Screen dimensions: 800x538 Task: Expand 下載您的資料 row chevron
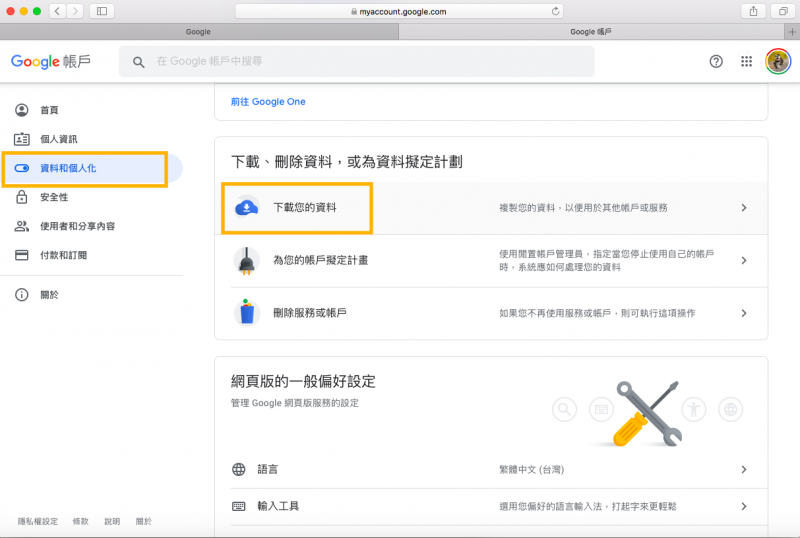coord(744,208)
